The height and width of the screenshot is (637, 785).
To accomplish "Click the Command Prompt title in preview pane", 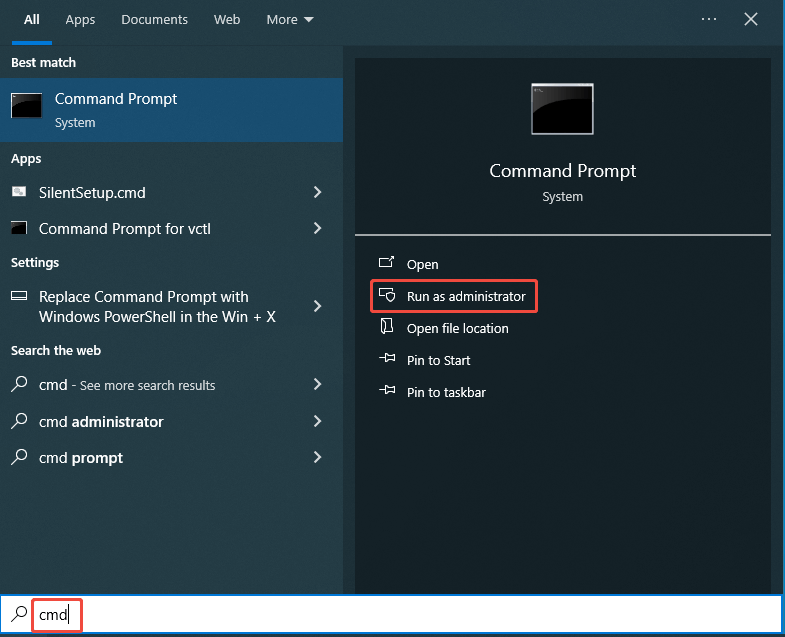I will point(562,171).
